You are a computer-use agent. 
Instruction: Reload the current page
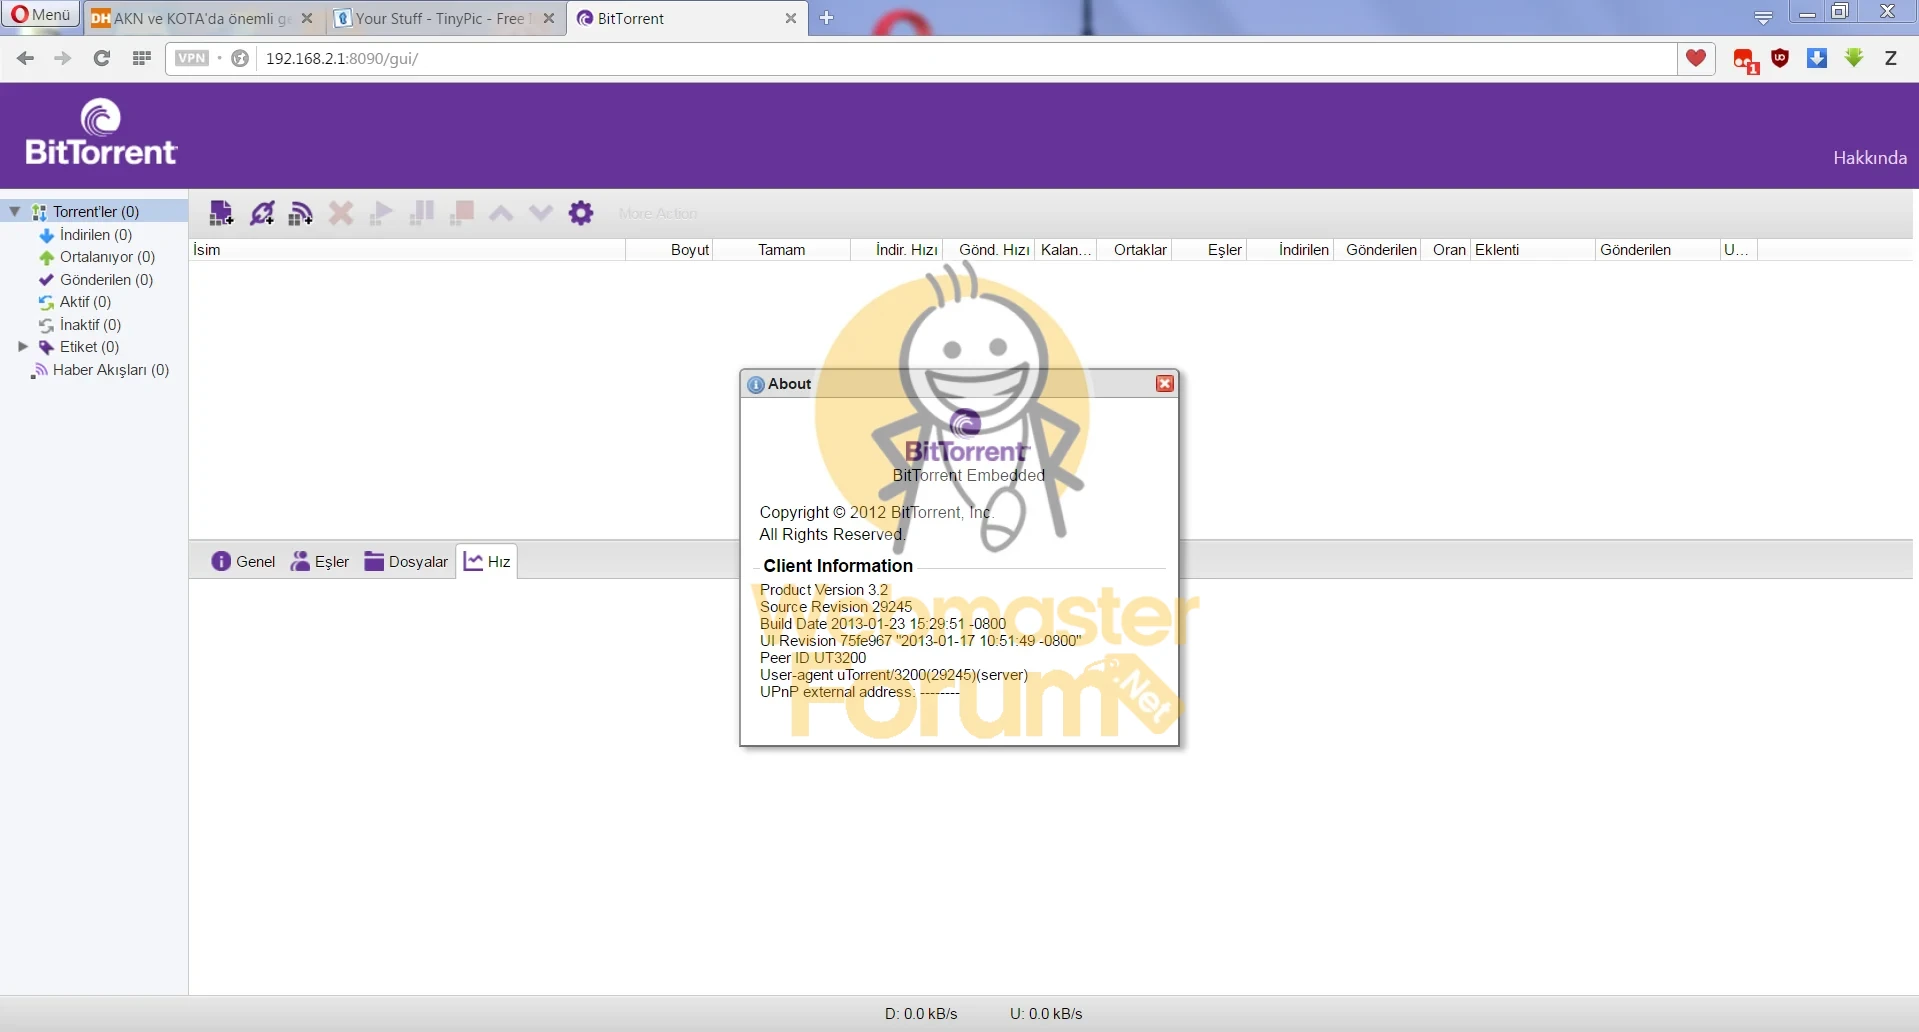click(x=101, y=58)
